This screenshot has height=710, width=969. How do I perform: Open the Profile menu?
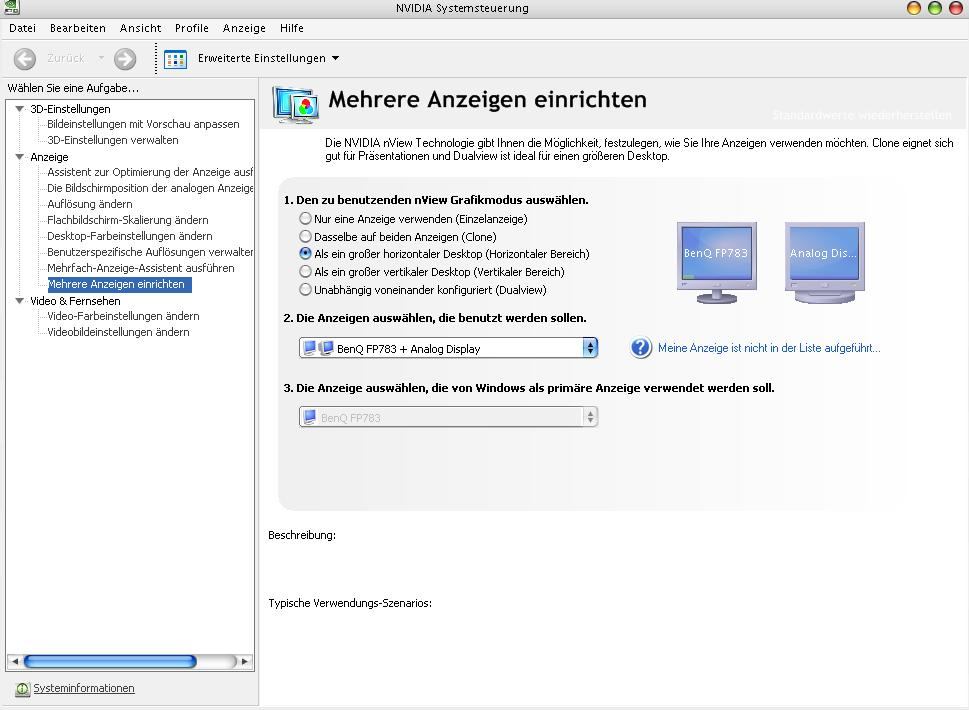[x=192, y=28]
